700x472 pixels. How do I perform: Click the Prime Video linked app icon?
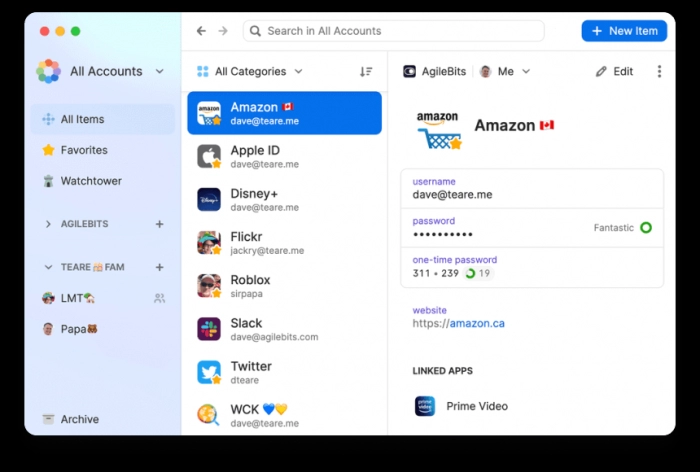tap(425, 406)
